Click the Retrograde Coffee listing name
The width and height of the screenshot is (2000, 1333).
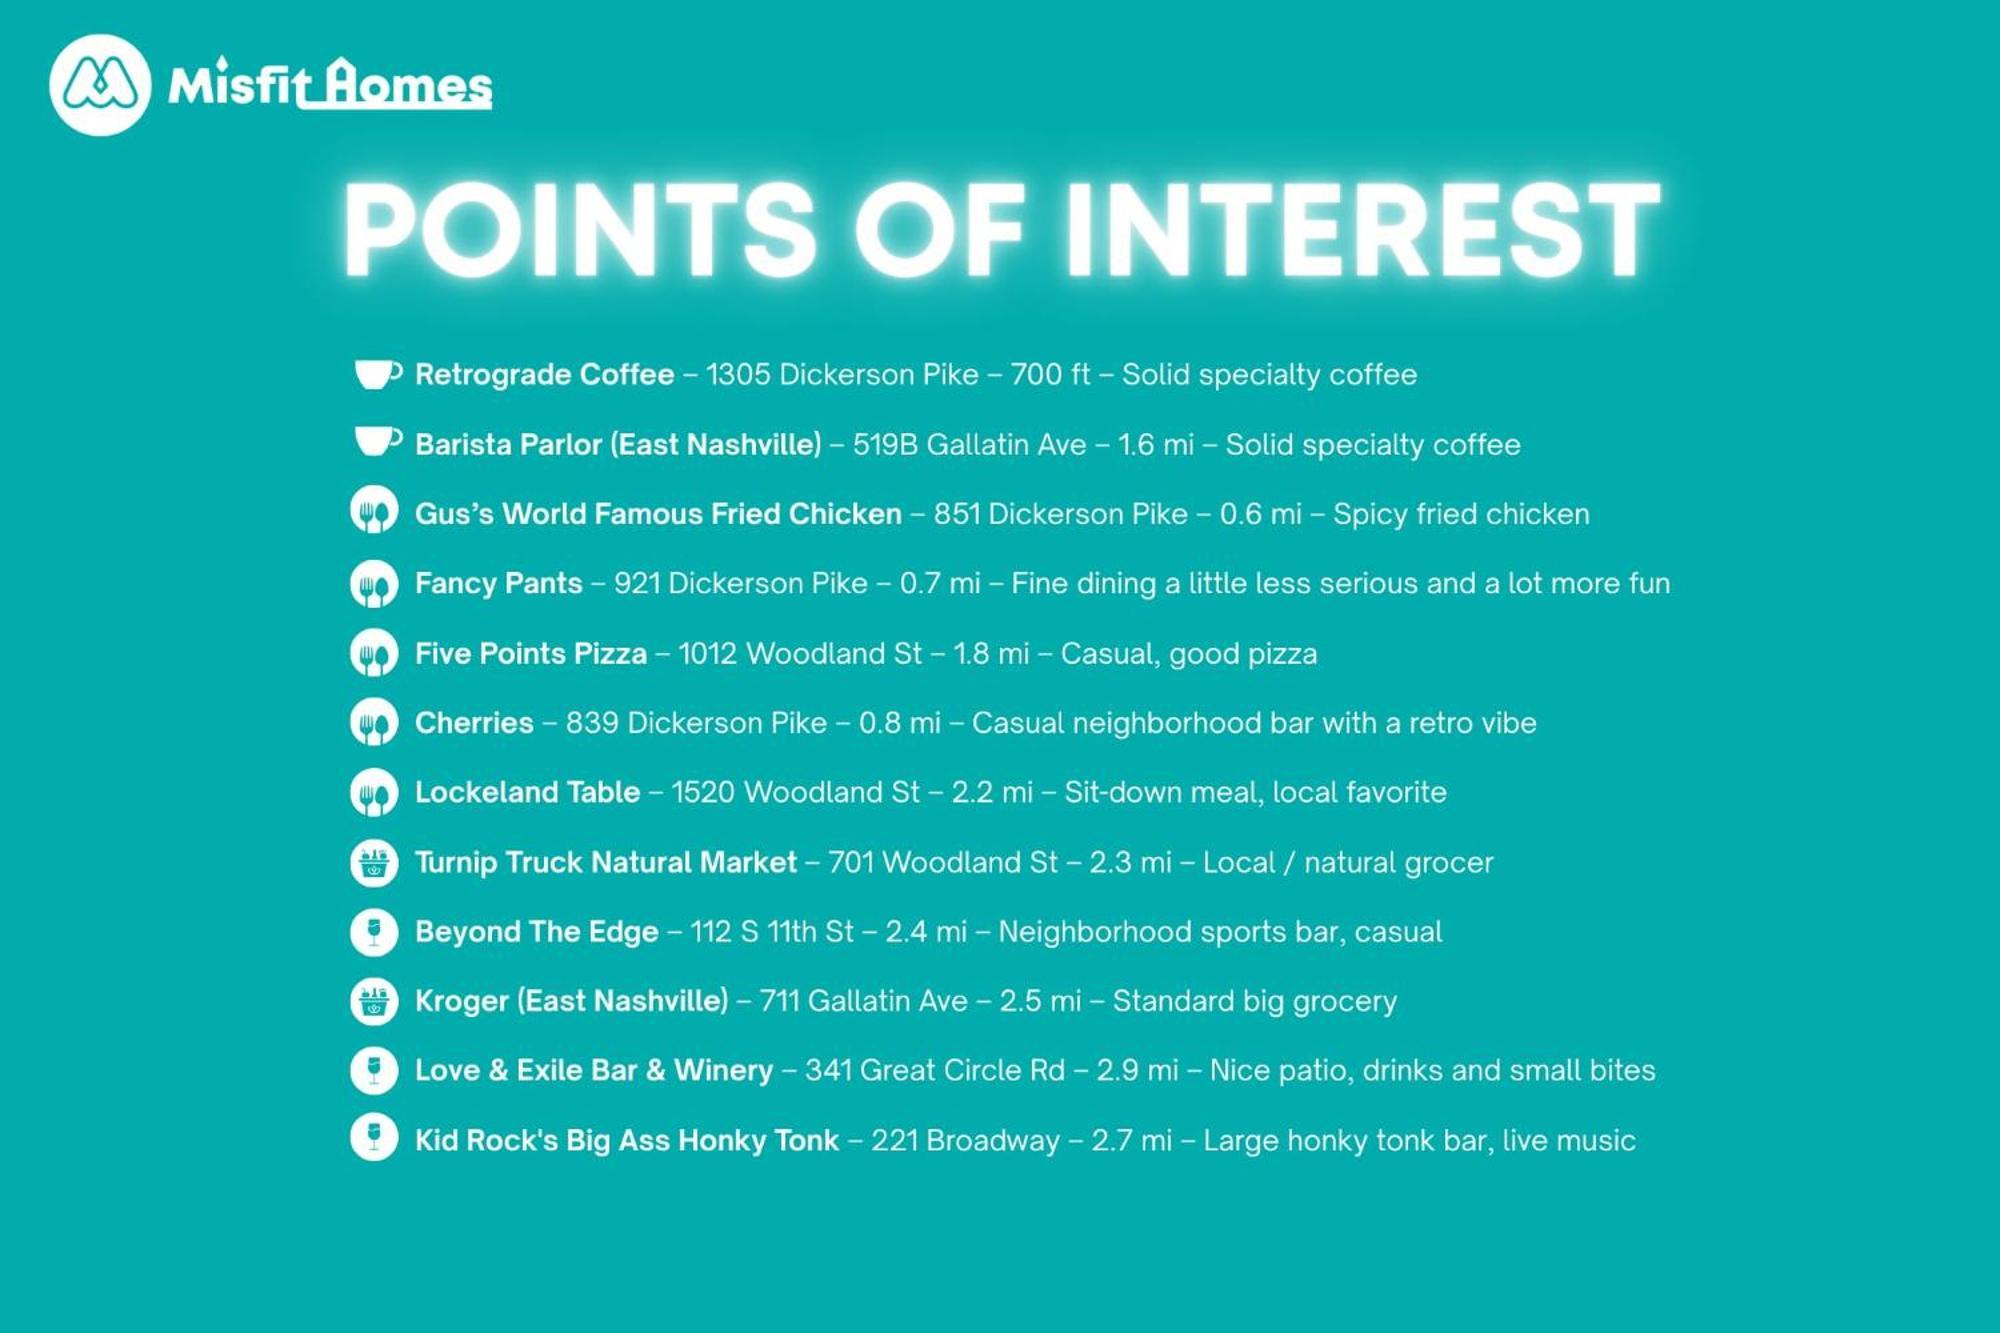[544, 375]
